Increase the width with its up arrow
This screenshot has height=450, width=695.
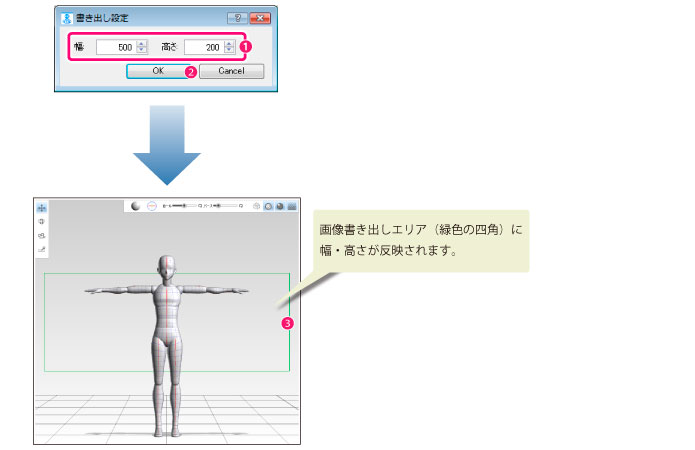click(141, 44)
